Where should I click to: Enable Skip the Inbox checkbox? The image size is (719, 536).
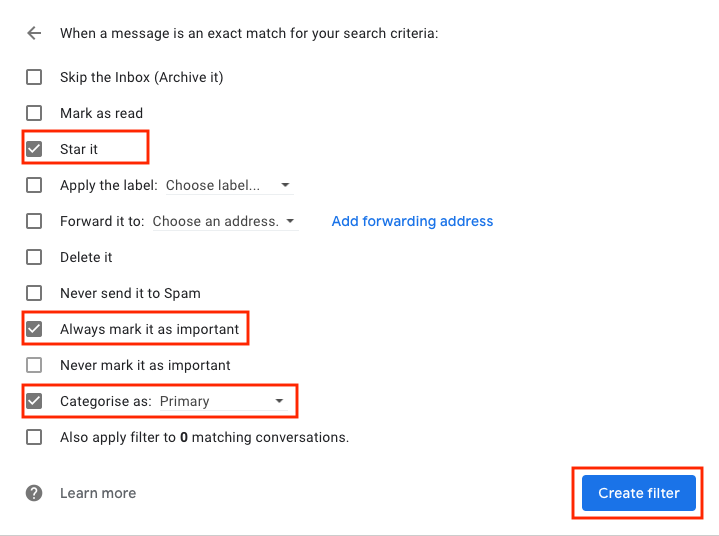34,77
